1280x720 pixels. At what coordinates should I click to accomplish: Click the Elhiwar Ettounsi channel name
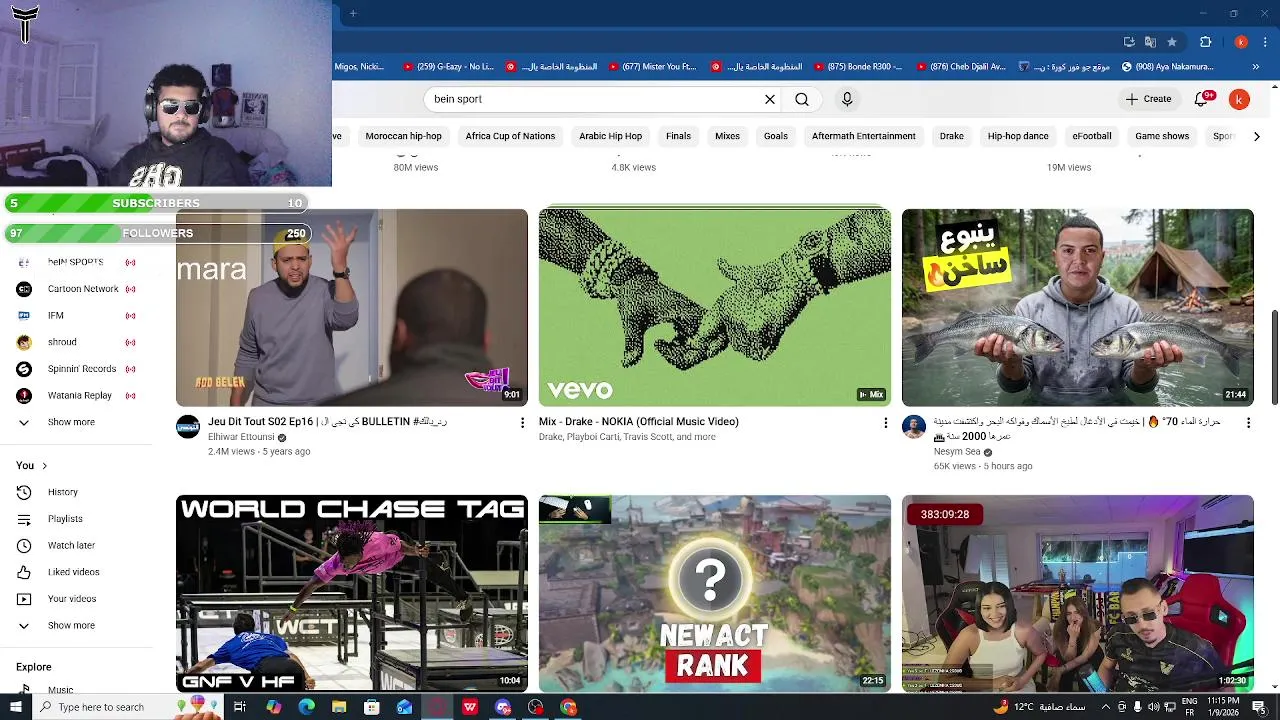coord(241,437)
